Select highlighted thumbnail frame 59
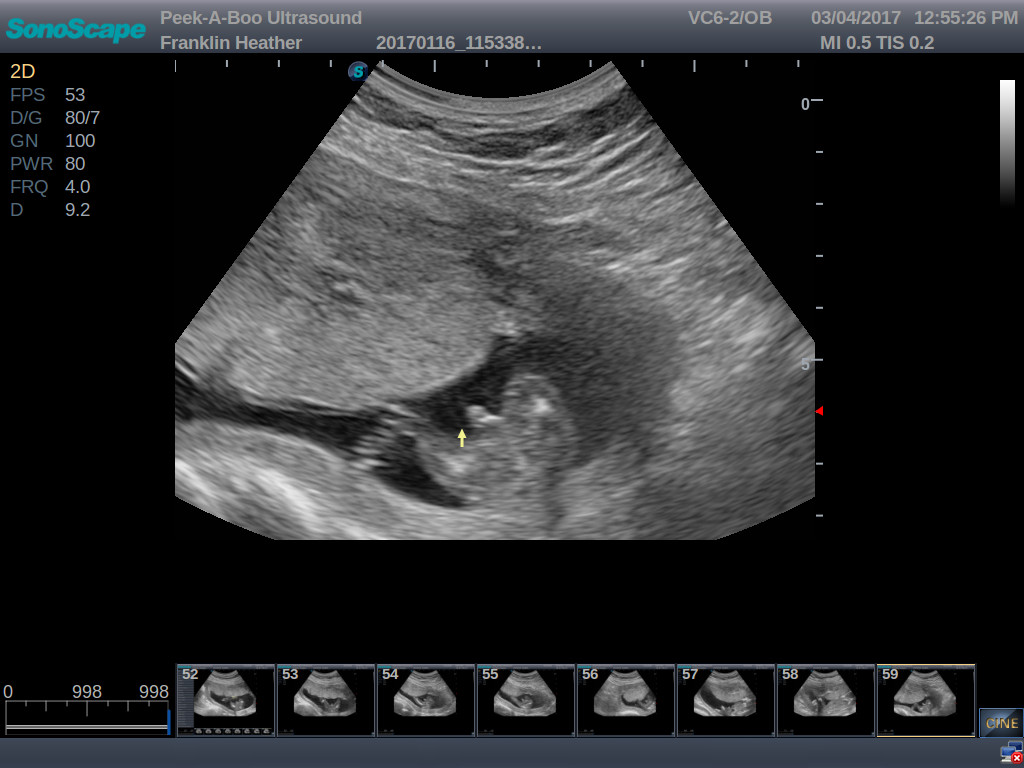 [925, 700]
